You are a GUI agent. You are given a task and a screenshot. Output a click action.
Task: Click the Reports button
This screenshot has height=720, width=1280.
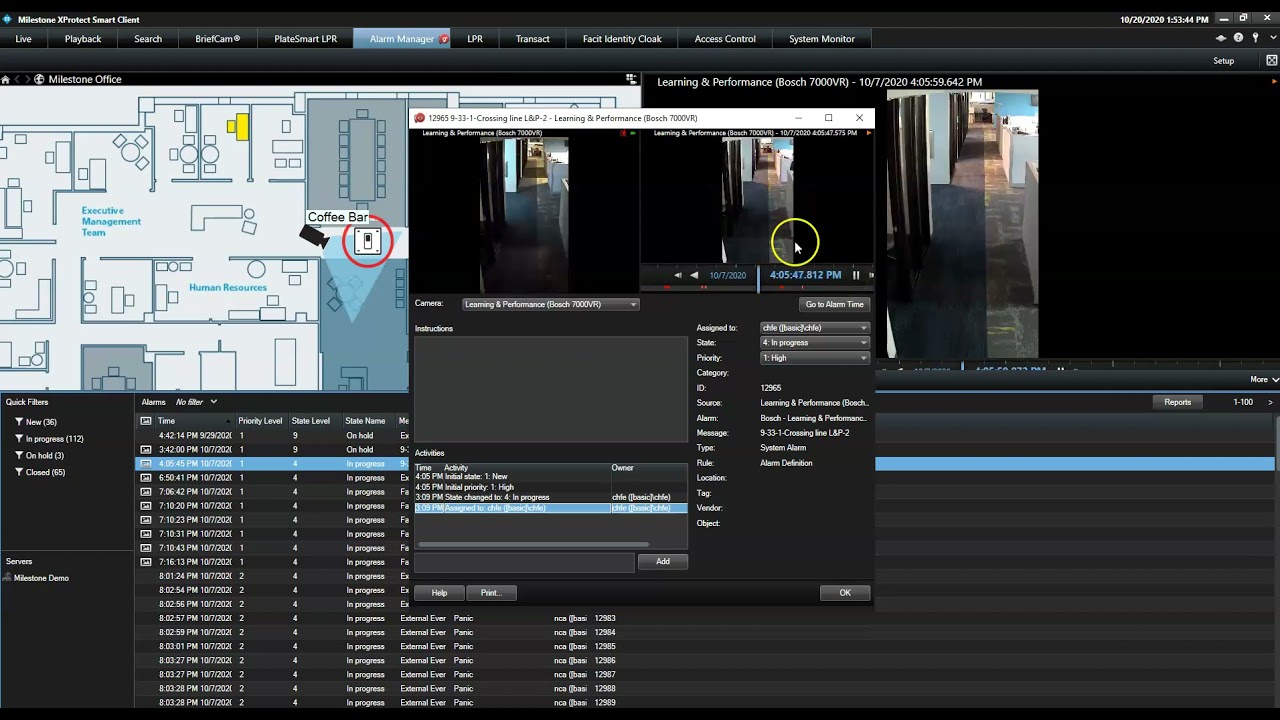click(1178, 402)
